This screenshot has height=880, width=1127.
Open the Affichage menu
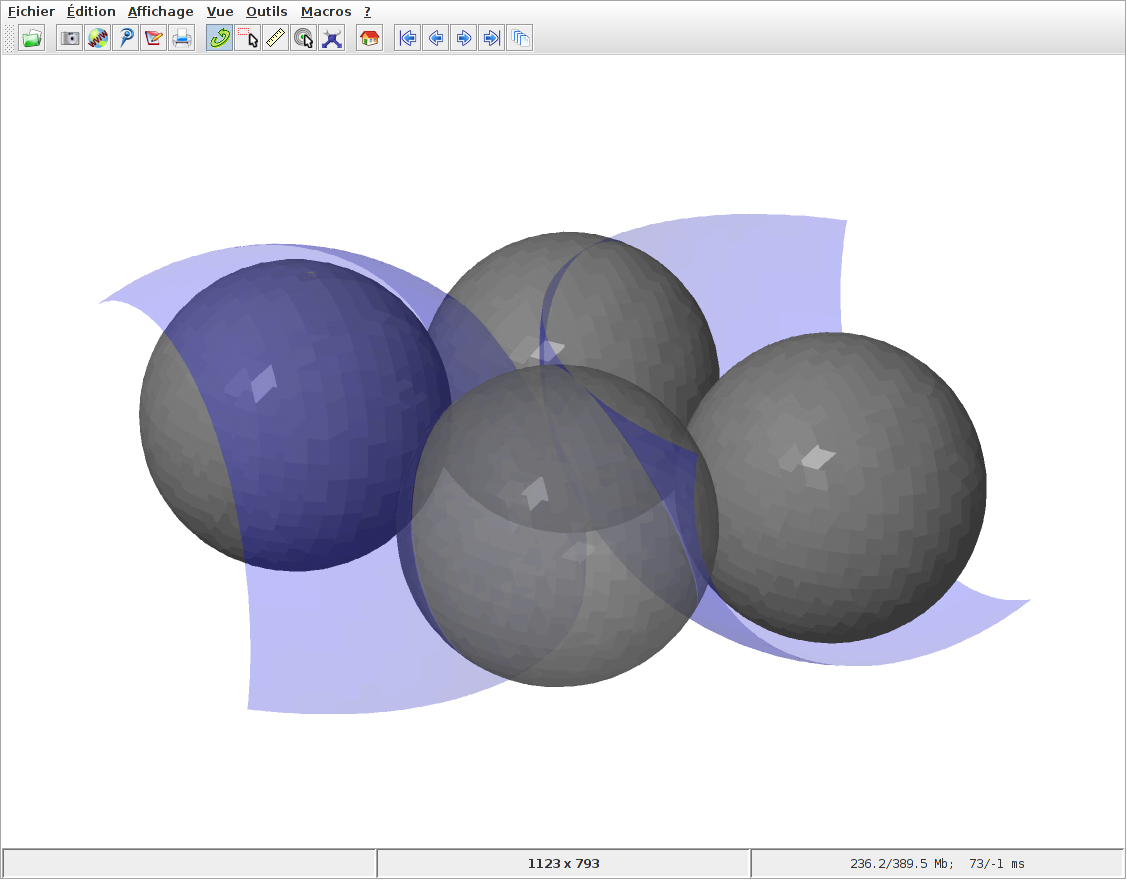[160, 12]
